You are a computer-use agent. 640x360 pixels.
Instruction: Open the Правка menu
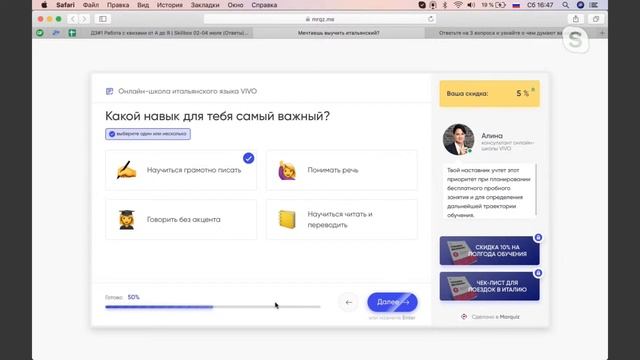coord(118,5)
